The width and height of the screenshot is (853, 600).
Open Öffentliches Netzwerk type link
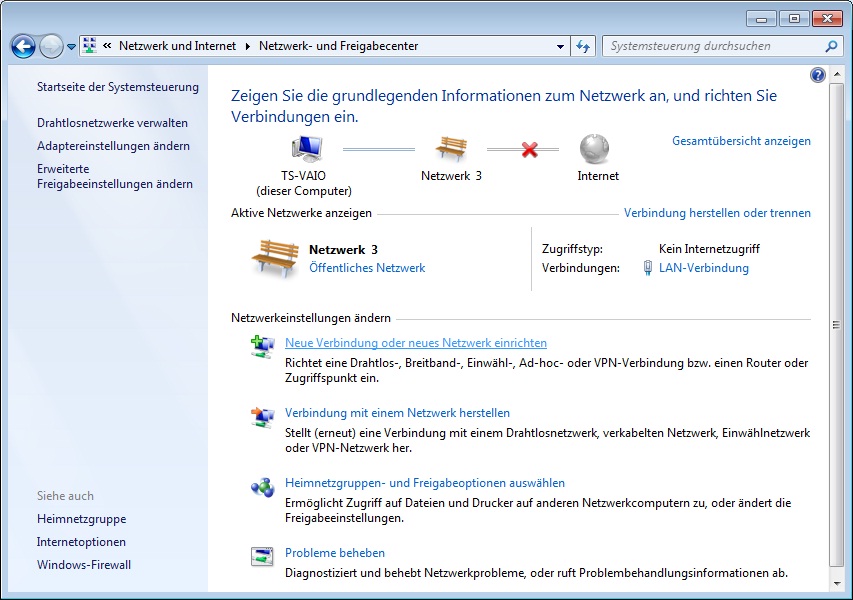367,268
